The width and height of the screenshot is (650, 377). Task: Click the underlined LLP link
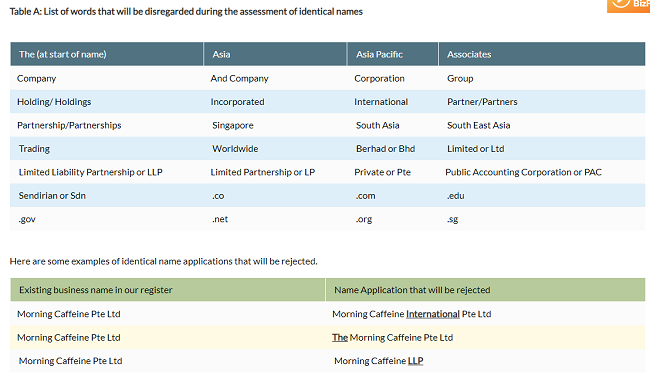[x=415, y=361]
